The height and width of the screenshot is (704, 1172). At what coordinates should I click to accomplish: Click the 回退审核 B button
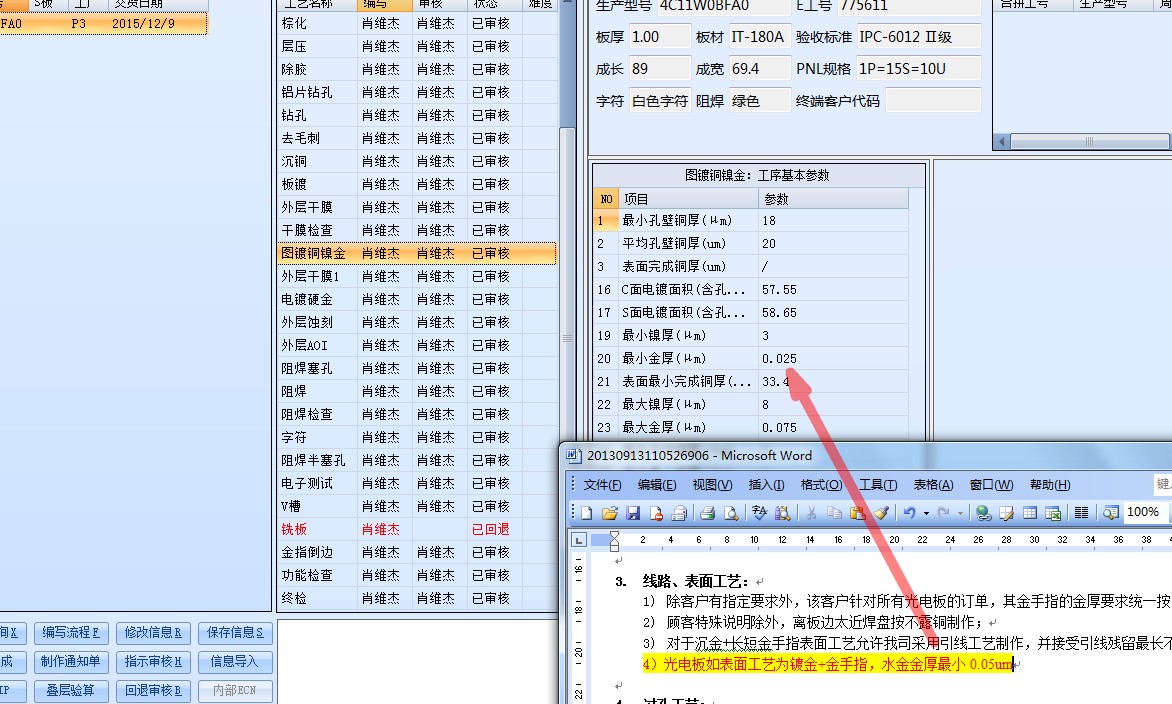point(152,691)
